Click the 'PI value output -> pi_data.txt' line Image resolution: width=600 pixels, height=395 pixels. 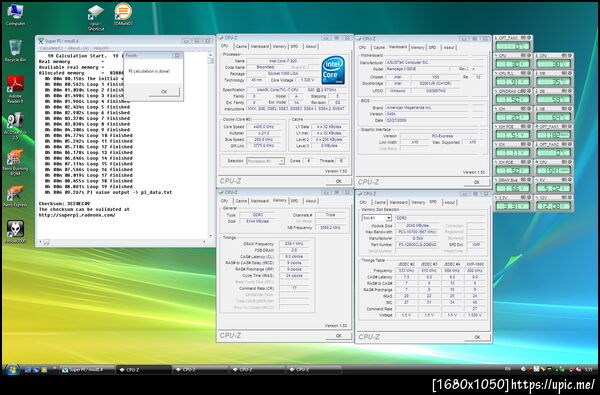108,193
